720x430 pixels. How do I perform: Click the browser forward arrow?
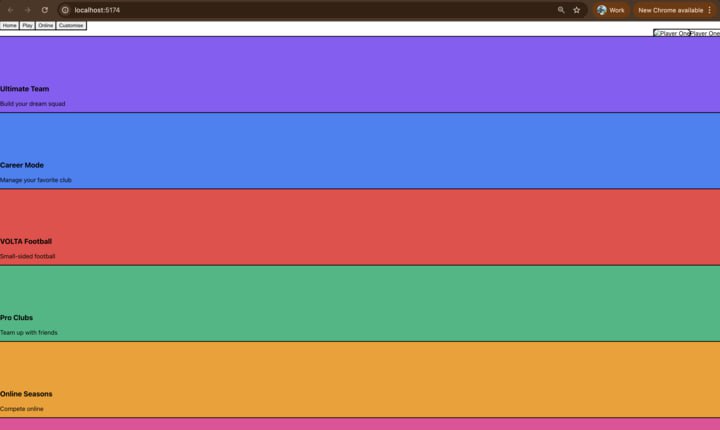(27, 10)
